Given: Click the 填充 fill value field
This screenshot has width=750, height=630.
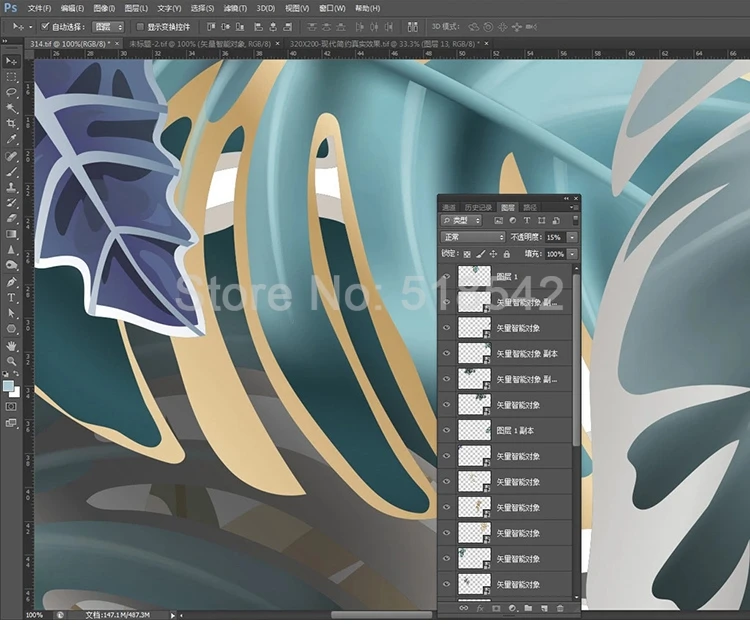Looking at the screenshot, I should point(554,254).
